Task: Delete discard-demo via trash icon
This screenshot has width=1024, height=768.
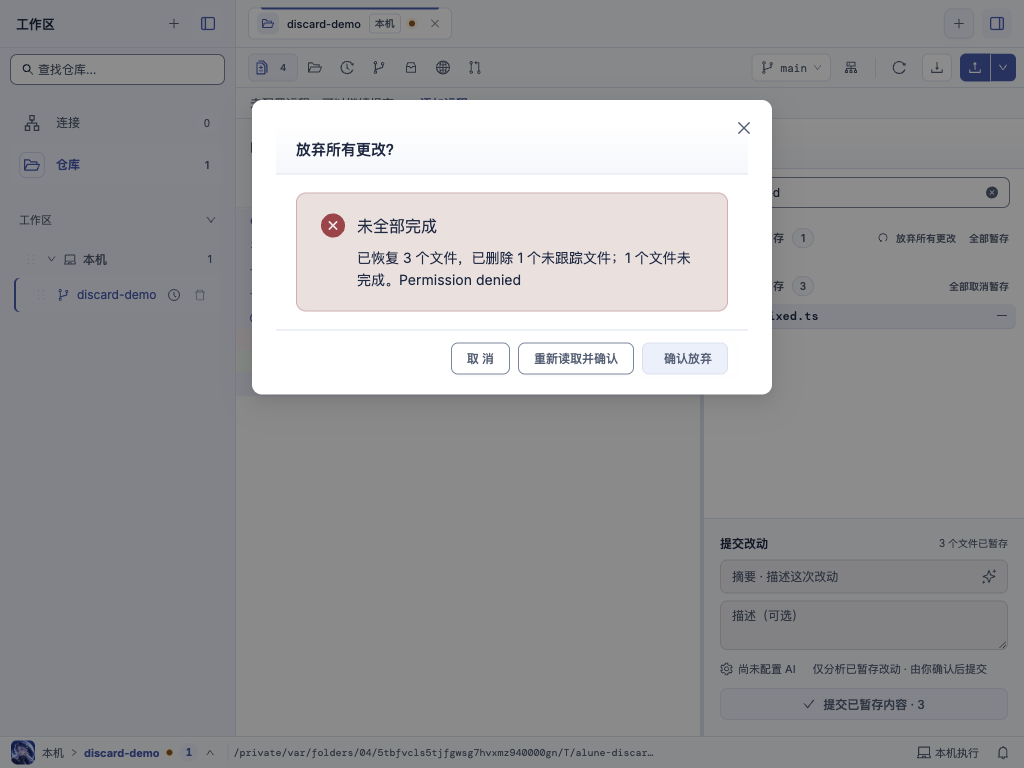Action: pos(200,295)
